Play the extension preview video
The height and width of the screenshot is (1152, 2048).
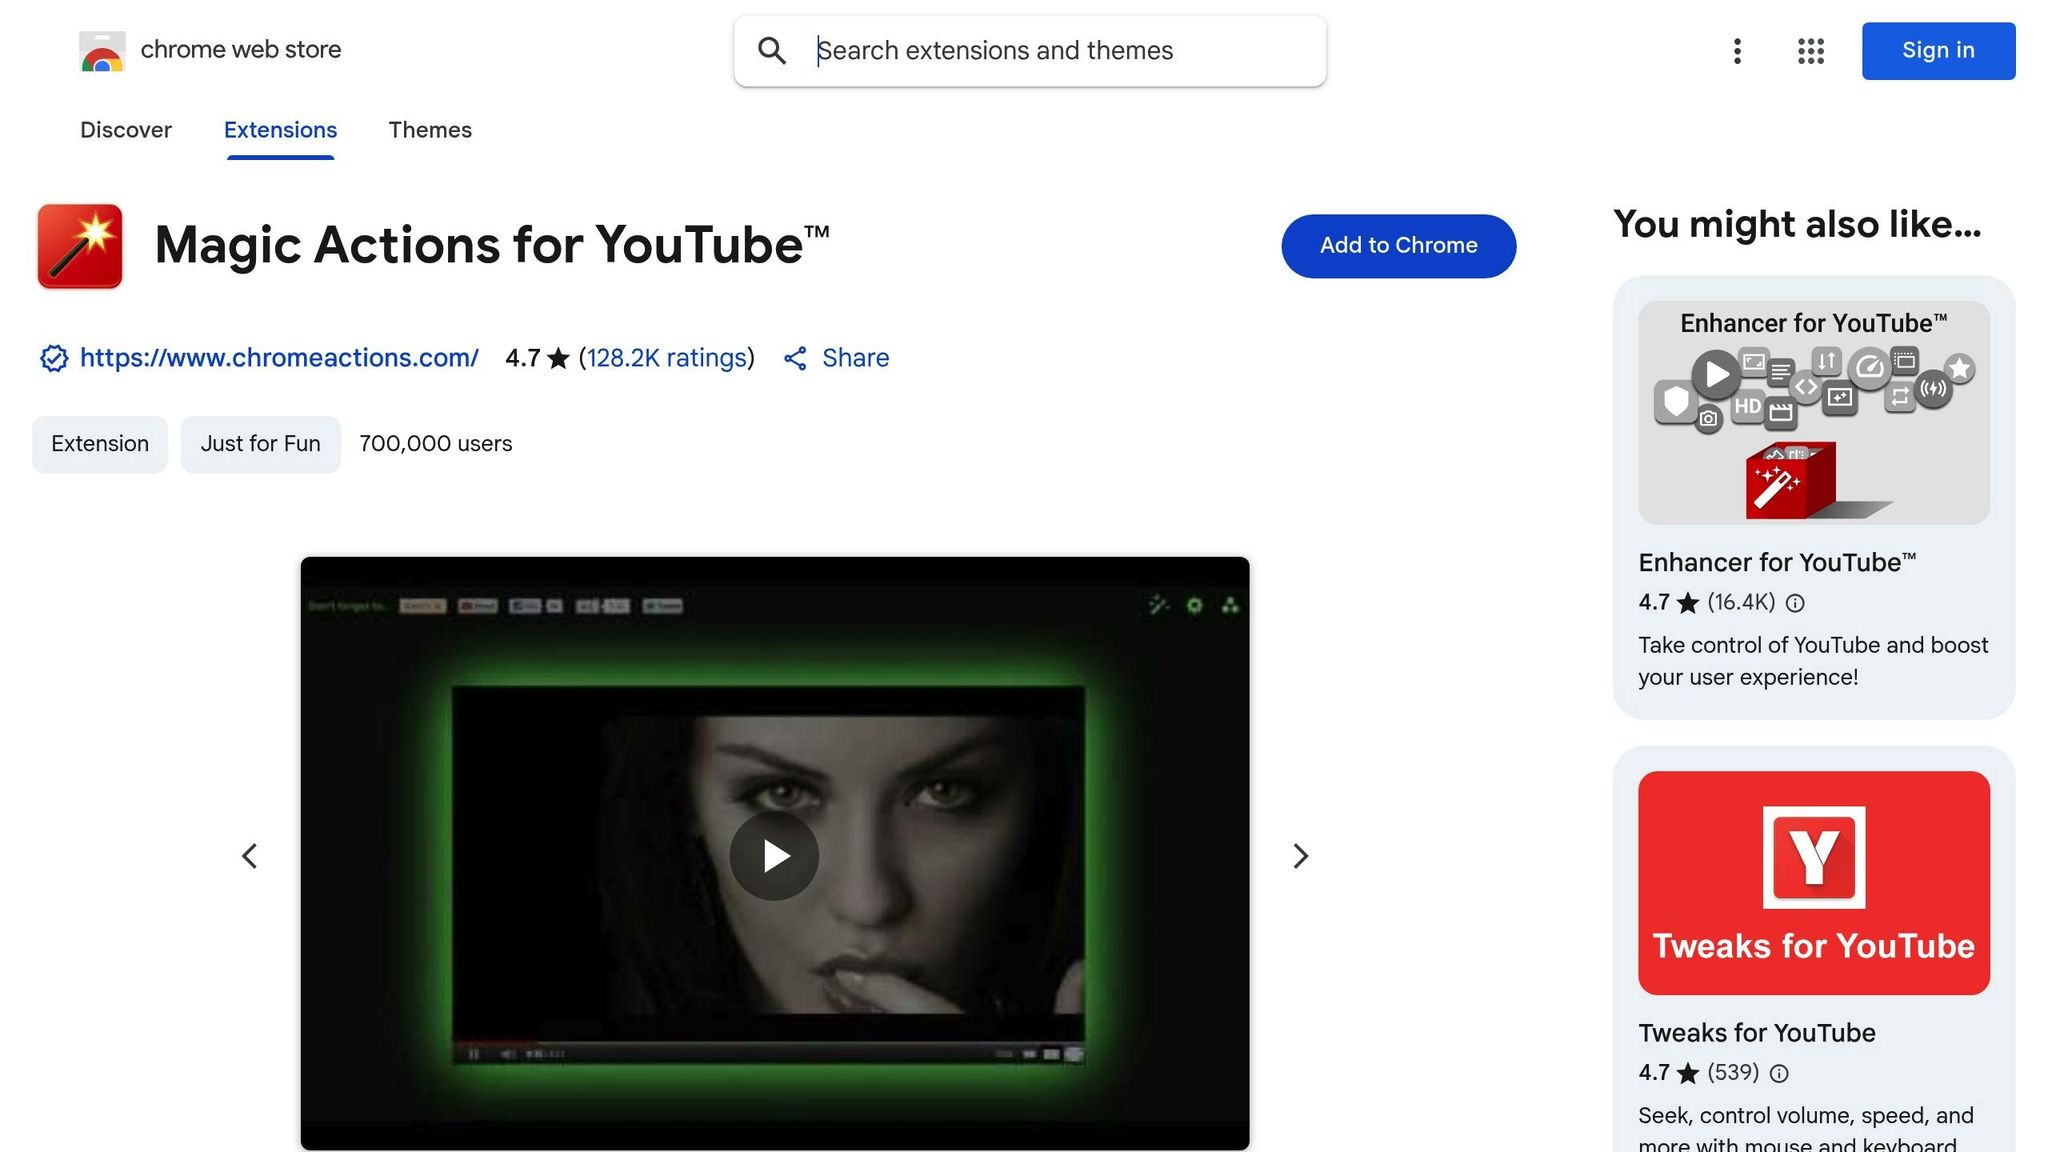click(x=774, y=856)
